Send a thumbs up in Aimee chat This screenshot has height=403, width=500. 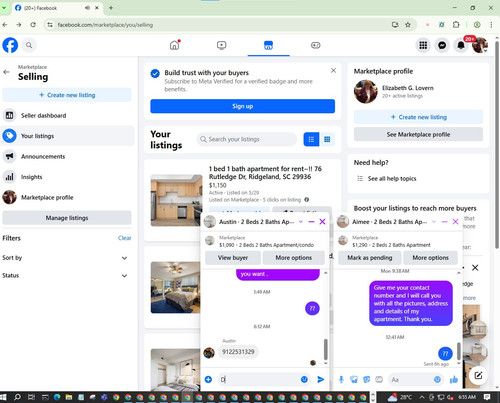pos(454,379)
